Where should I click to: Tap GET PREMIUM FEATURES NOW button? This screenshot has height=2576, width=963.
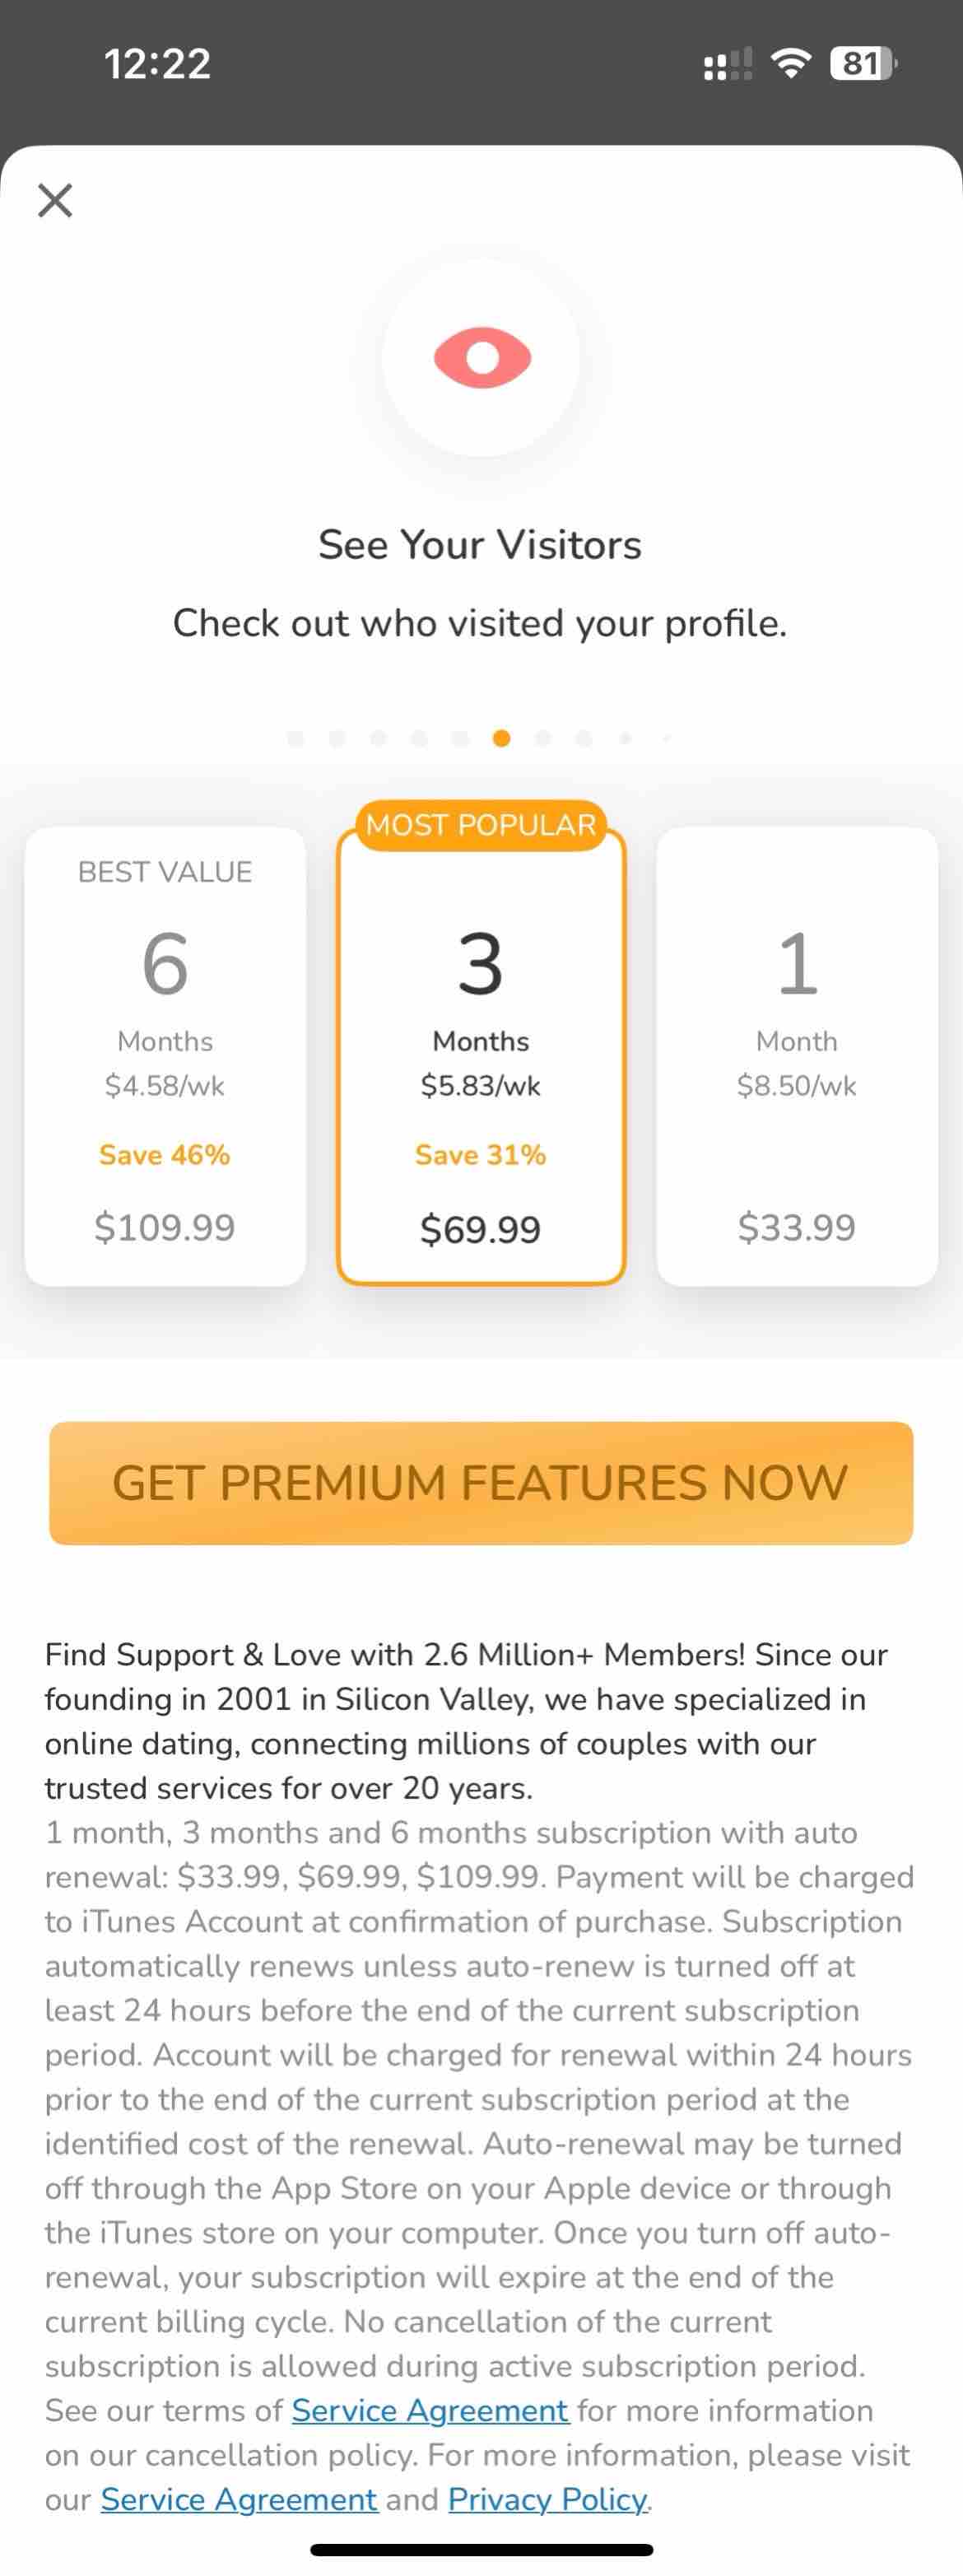point(481,1483)
